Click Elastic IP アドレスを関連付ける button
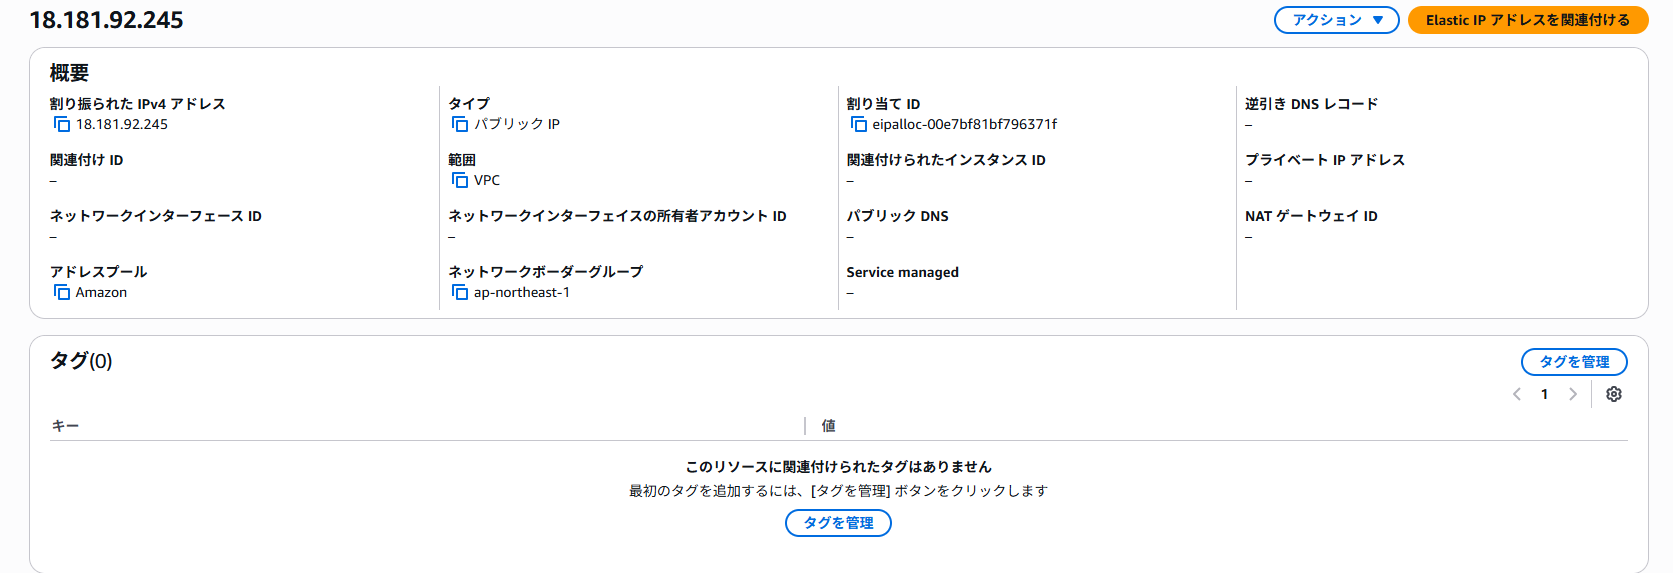The height and width of the screenshot is (573, 1673). pyautogui.click(x=1527, y=20)
